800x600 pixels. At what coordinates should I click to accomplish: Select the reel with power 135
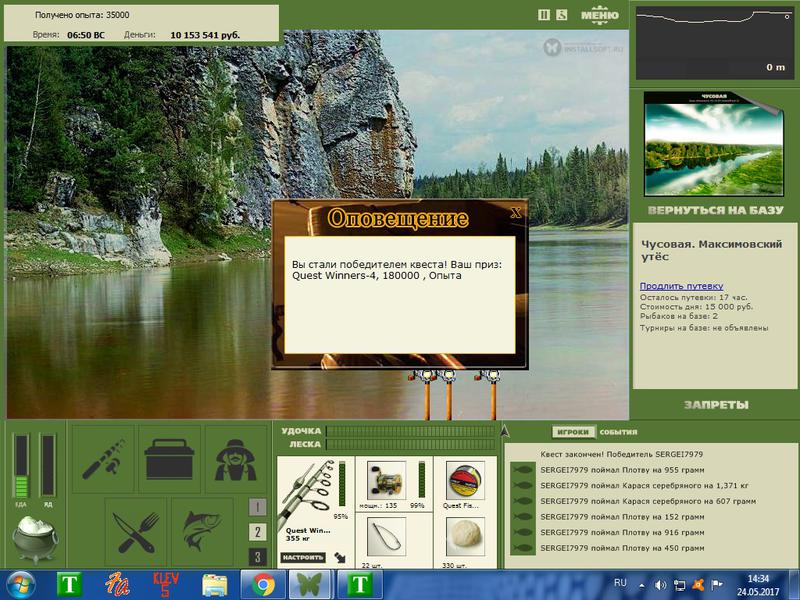coord(386,481)
